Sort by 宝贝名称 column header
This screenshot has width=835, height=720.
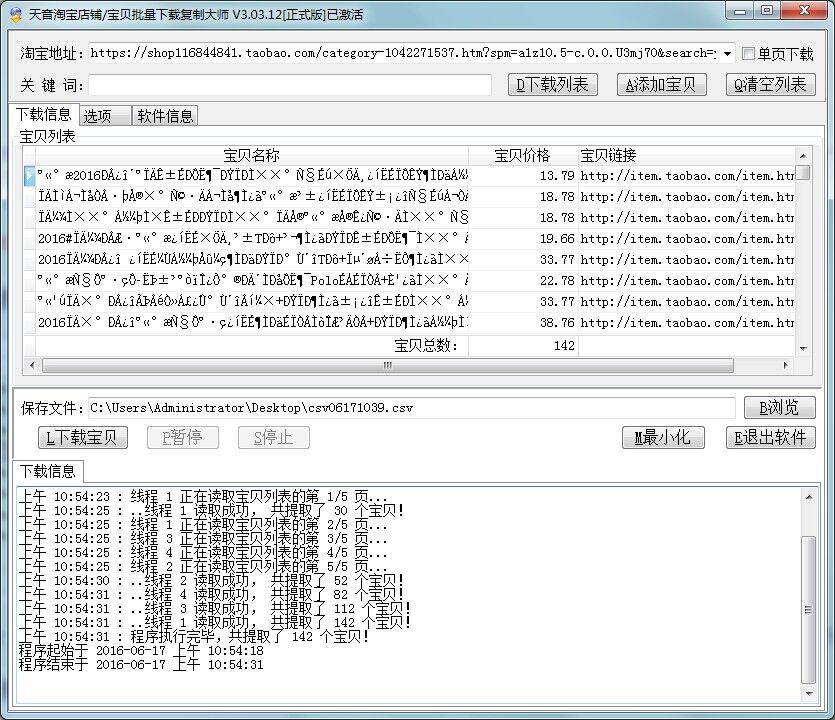(251, 155)
